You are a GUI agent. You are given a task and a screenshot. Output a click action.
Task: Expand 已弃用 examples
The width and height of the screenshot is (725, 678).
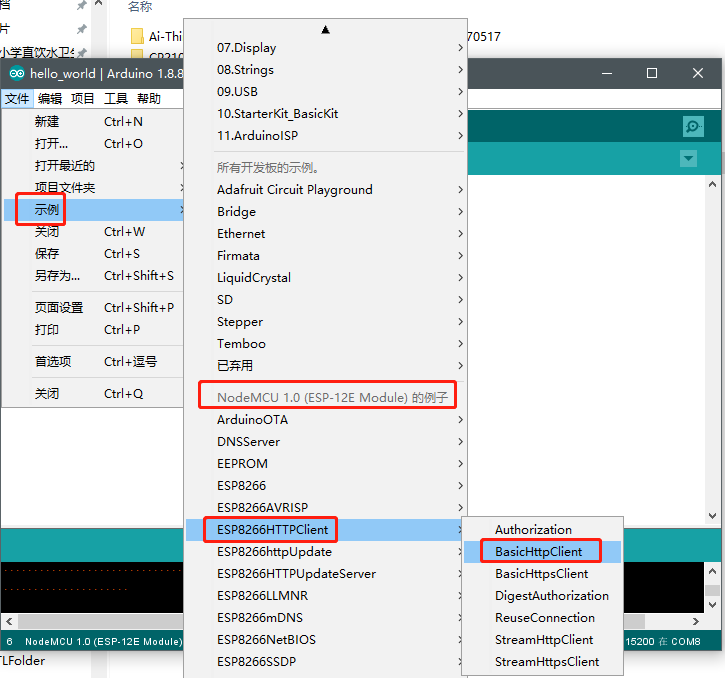tap(326, 365)
